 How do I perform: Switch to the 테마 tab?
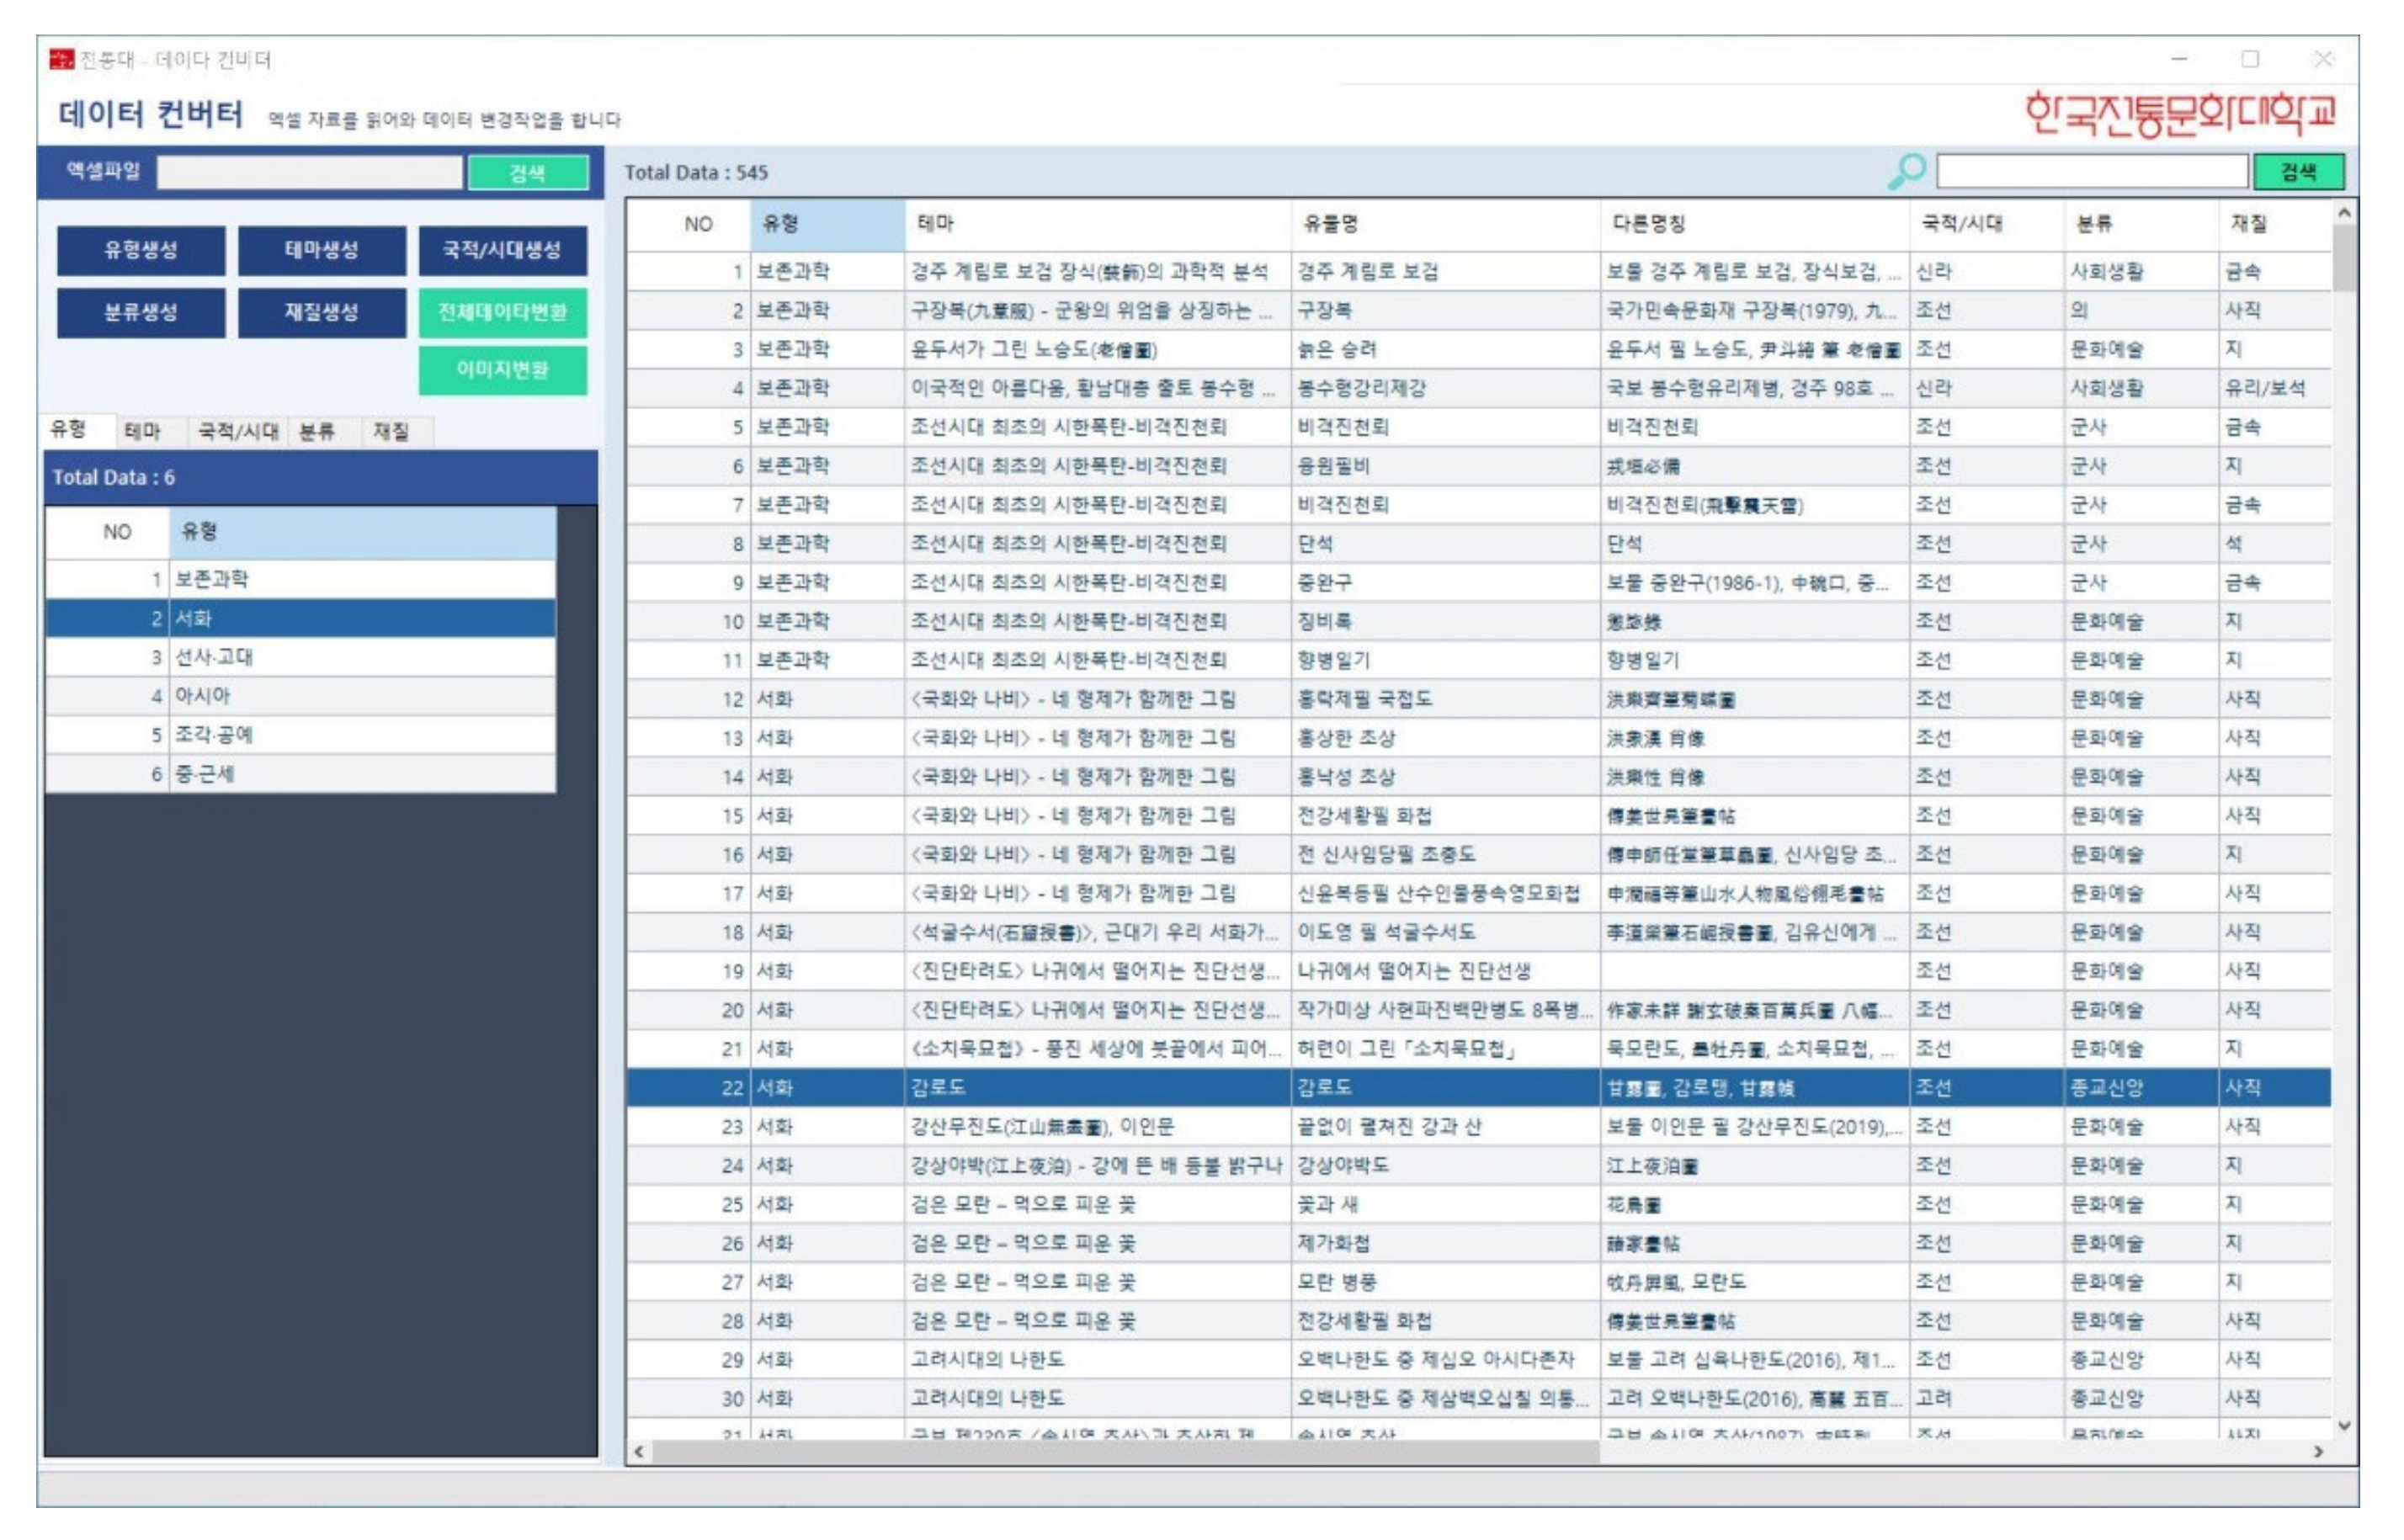point(142,431)
